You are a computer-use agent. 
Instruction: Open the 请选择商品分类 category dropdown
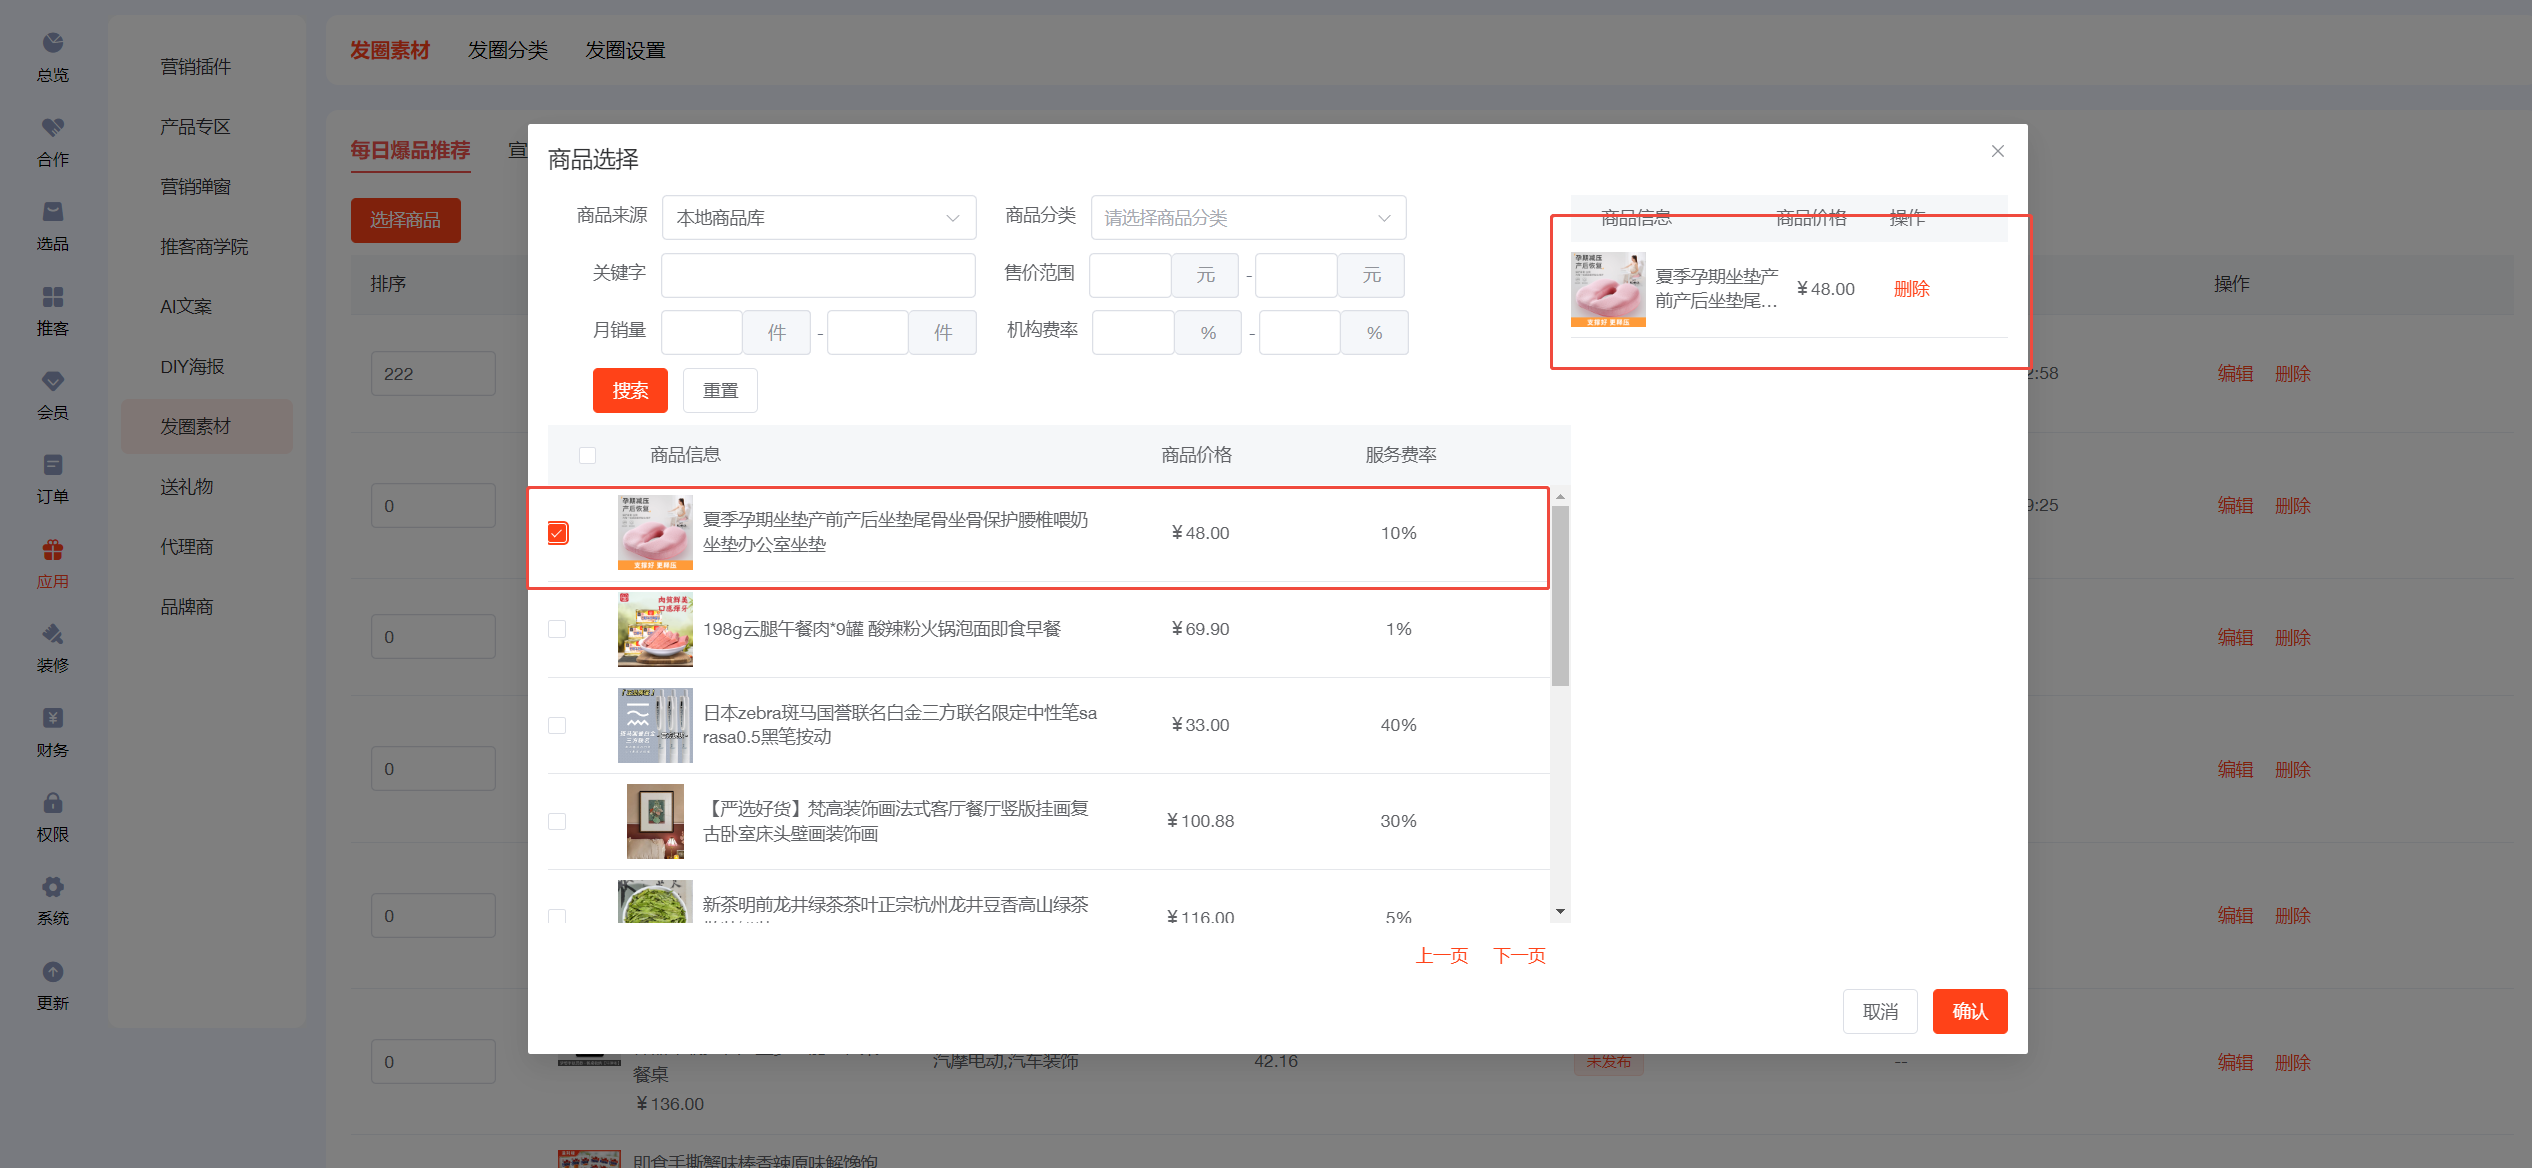1247,218
